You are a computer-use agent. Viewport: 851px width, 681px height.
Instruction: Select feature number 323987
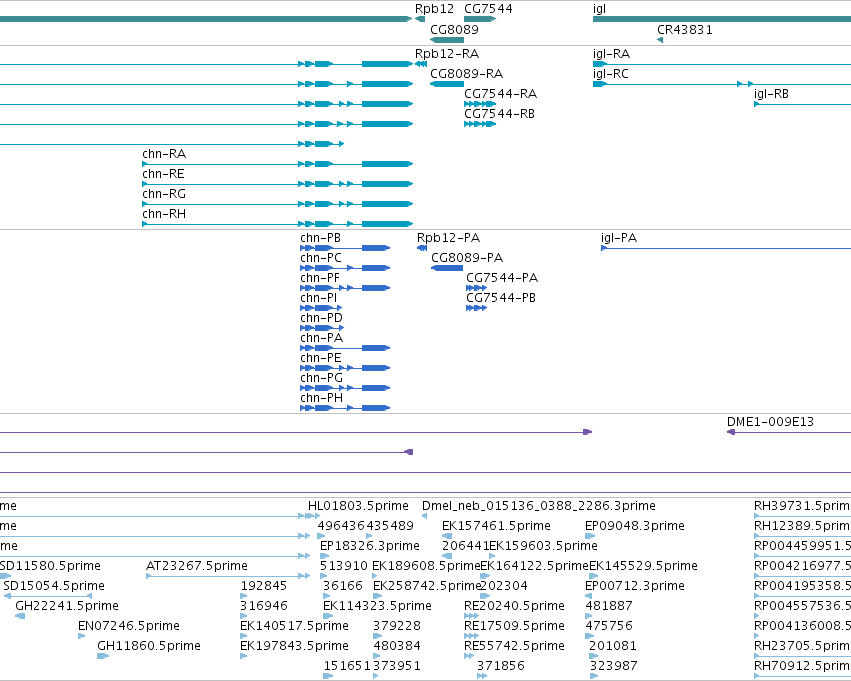[x=613, y=666]
